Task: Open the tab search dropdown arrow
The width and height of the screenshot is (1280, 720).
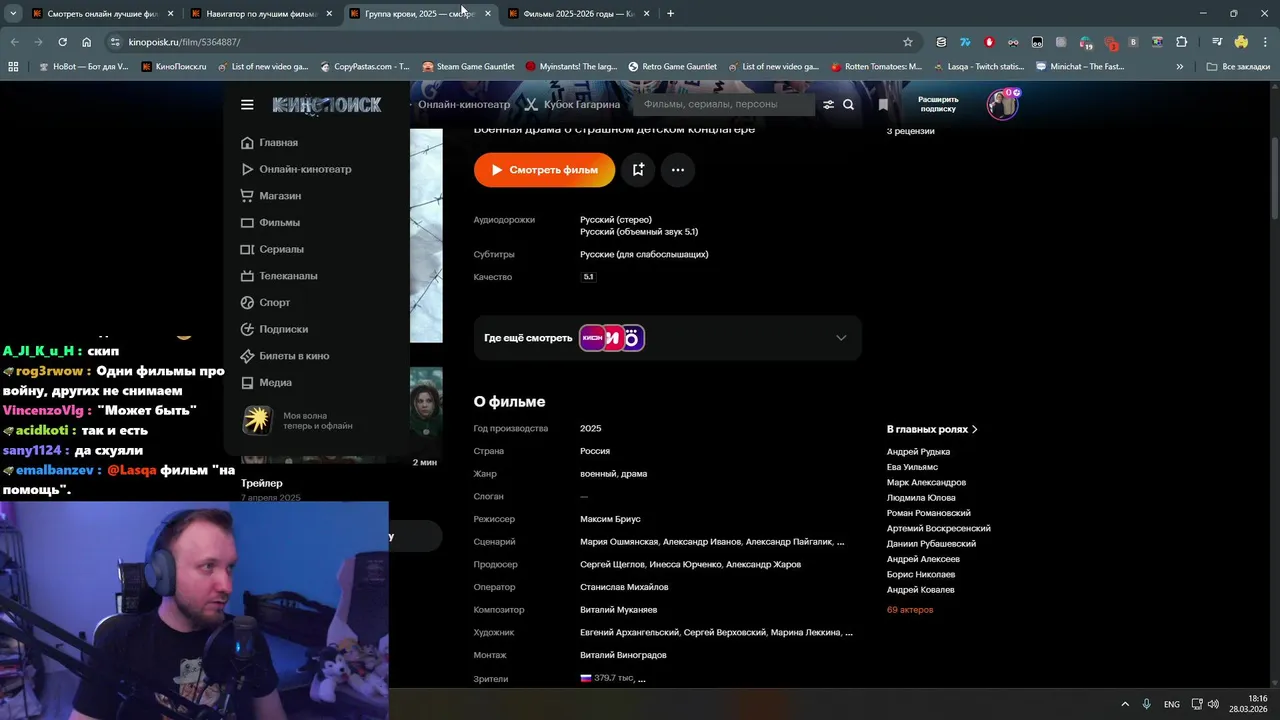Action: click(13, 13)
